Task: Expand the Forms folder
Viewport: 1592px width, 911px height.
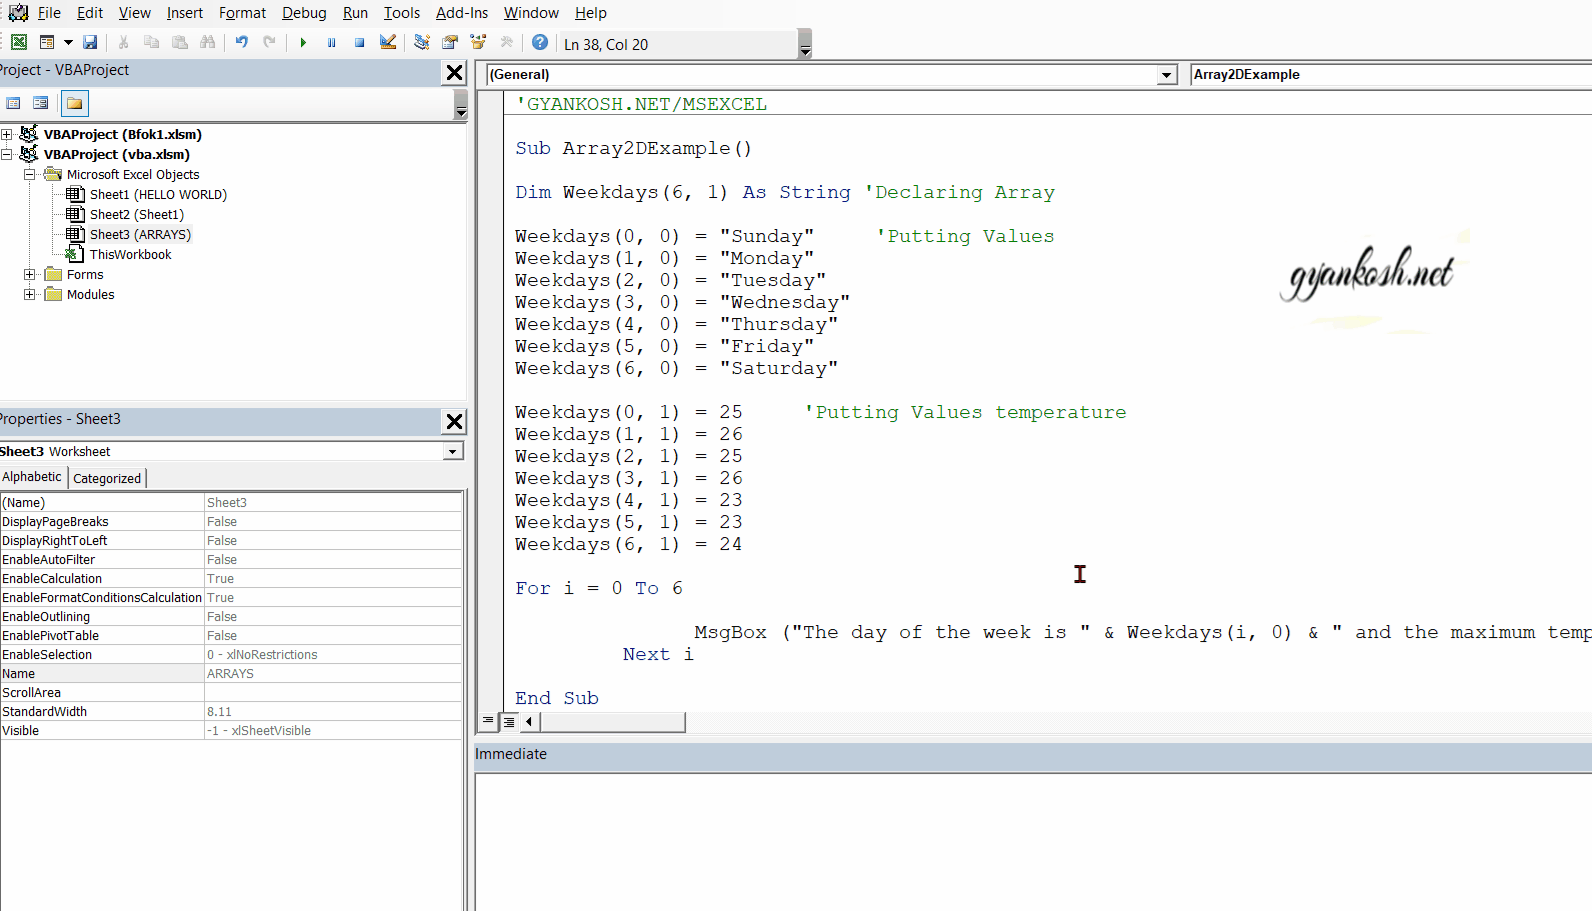Action: (30, 274)
